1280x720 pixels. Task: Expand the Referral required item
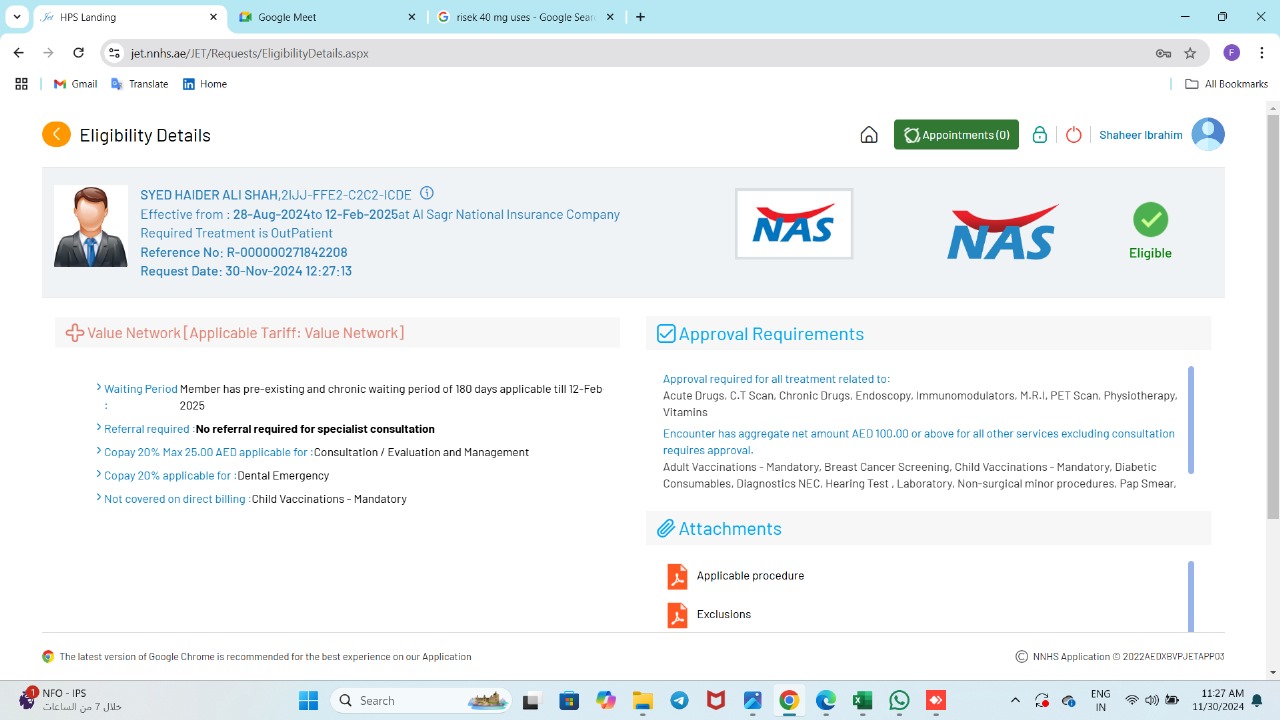[99, 429]
